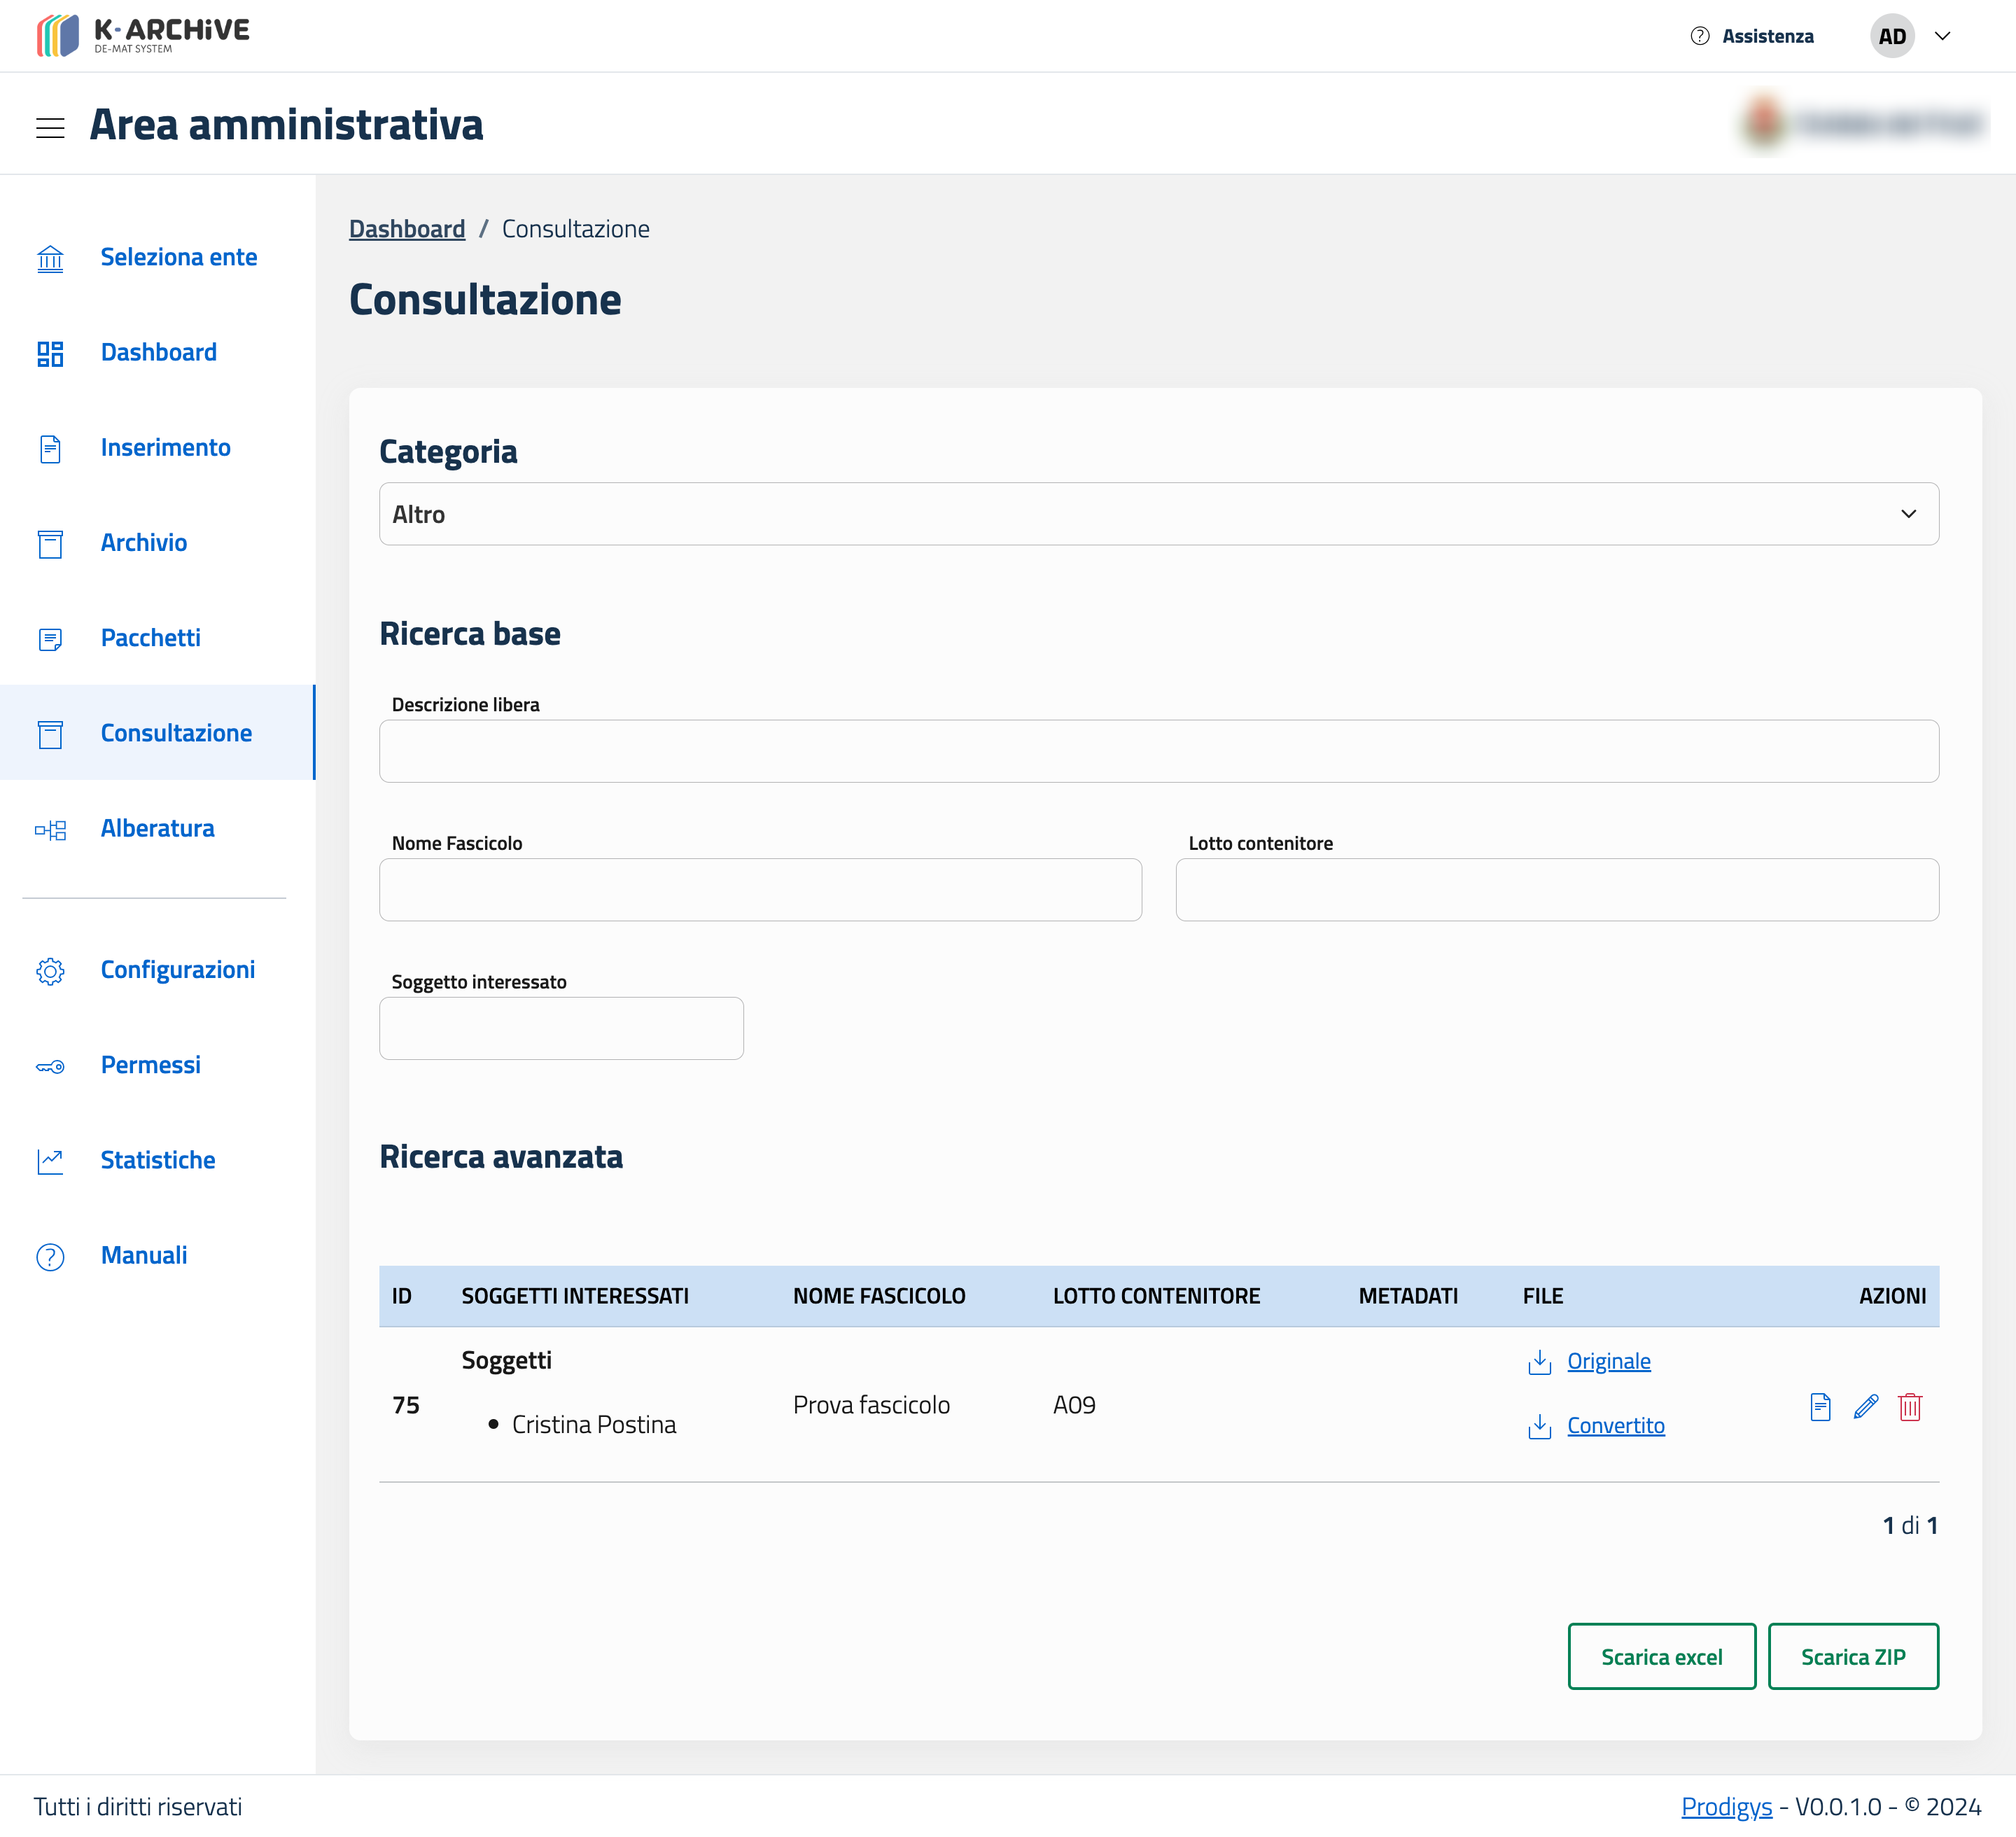Click the K-Archive logo
2016x1837 pixels.
[143, 35]
